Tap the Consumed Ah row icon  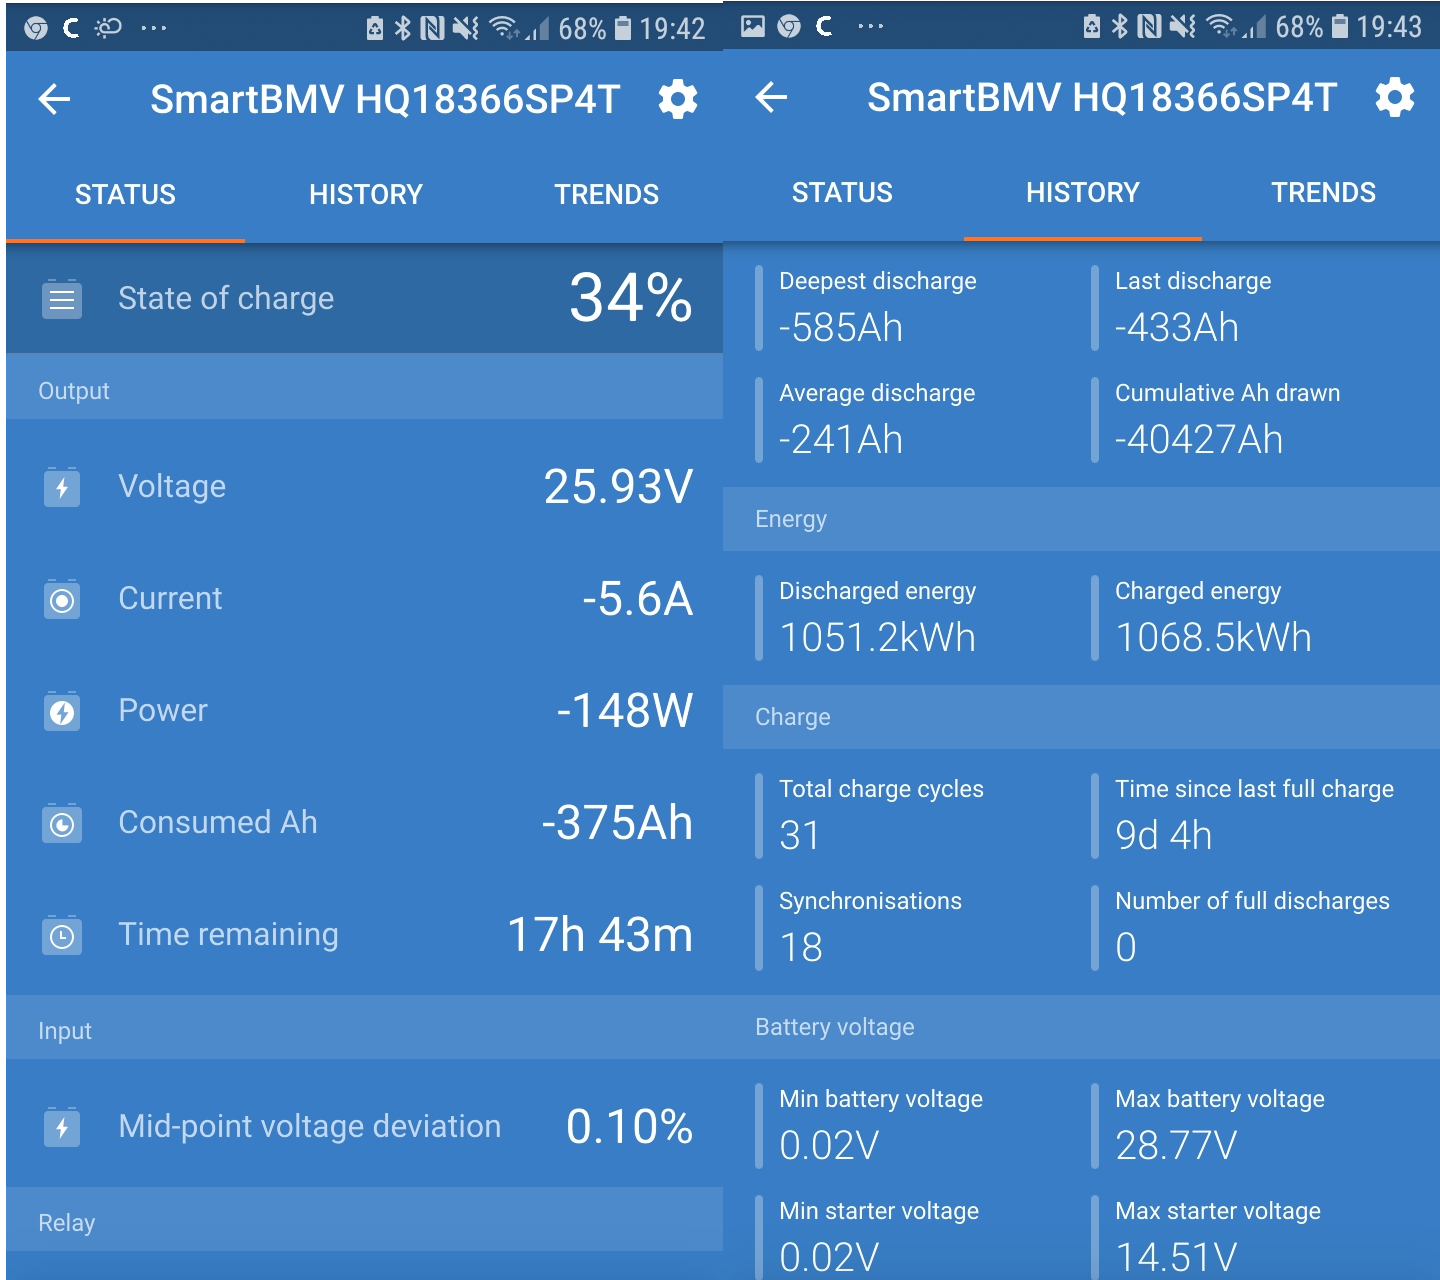[x=62, y=823]
